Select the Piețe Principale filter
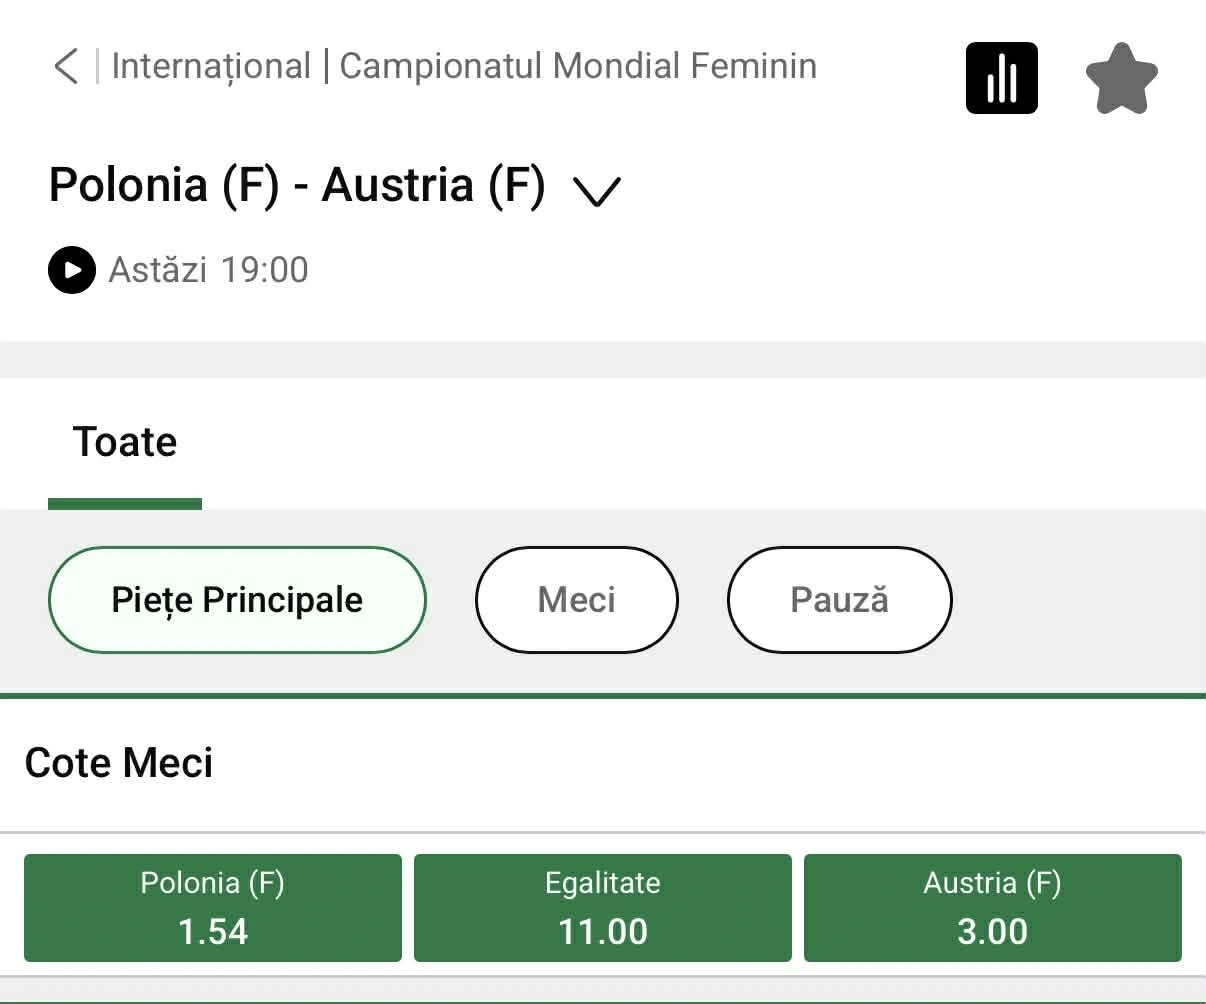This screenshot has width=1206, height=1004. tap(237, 600)
